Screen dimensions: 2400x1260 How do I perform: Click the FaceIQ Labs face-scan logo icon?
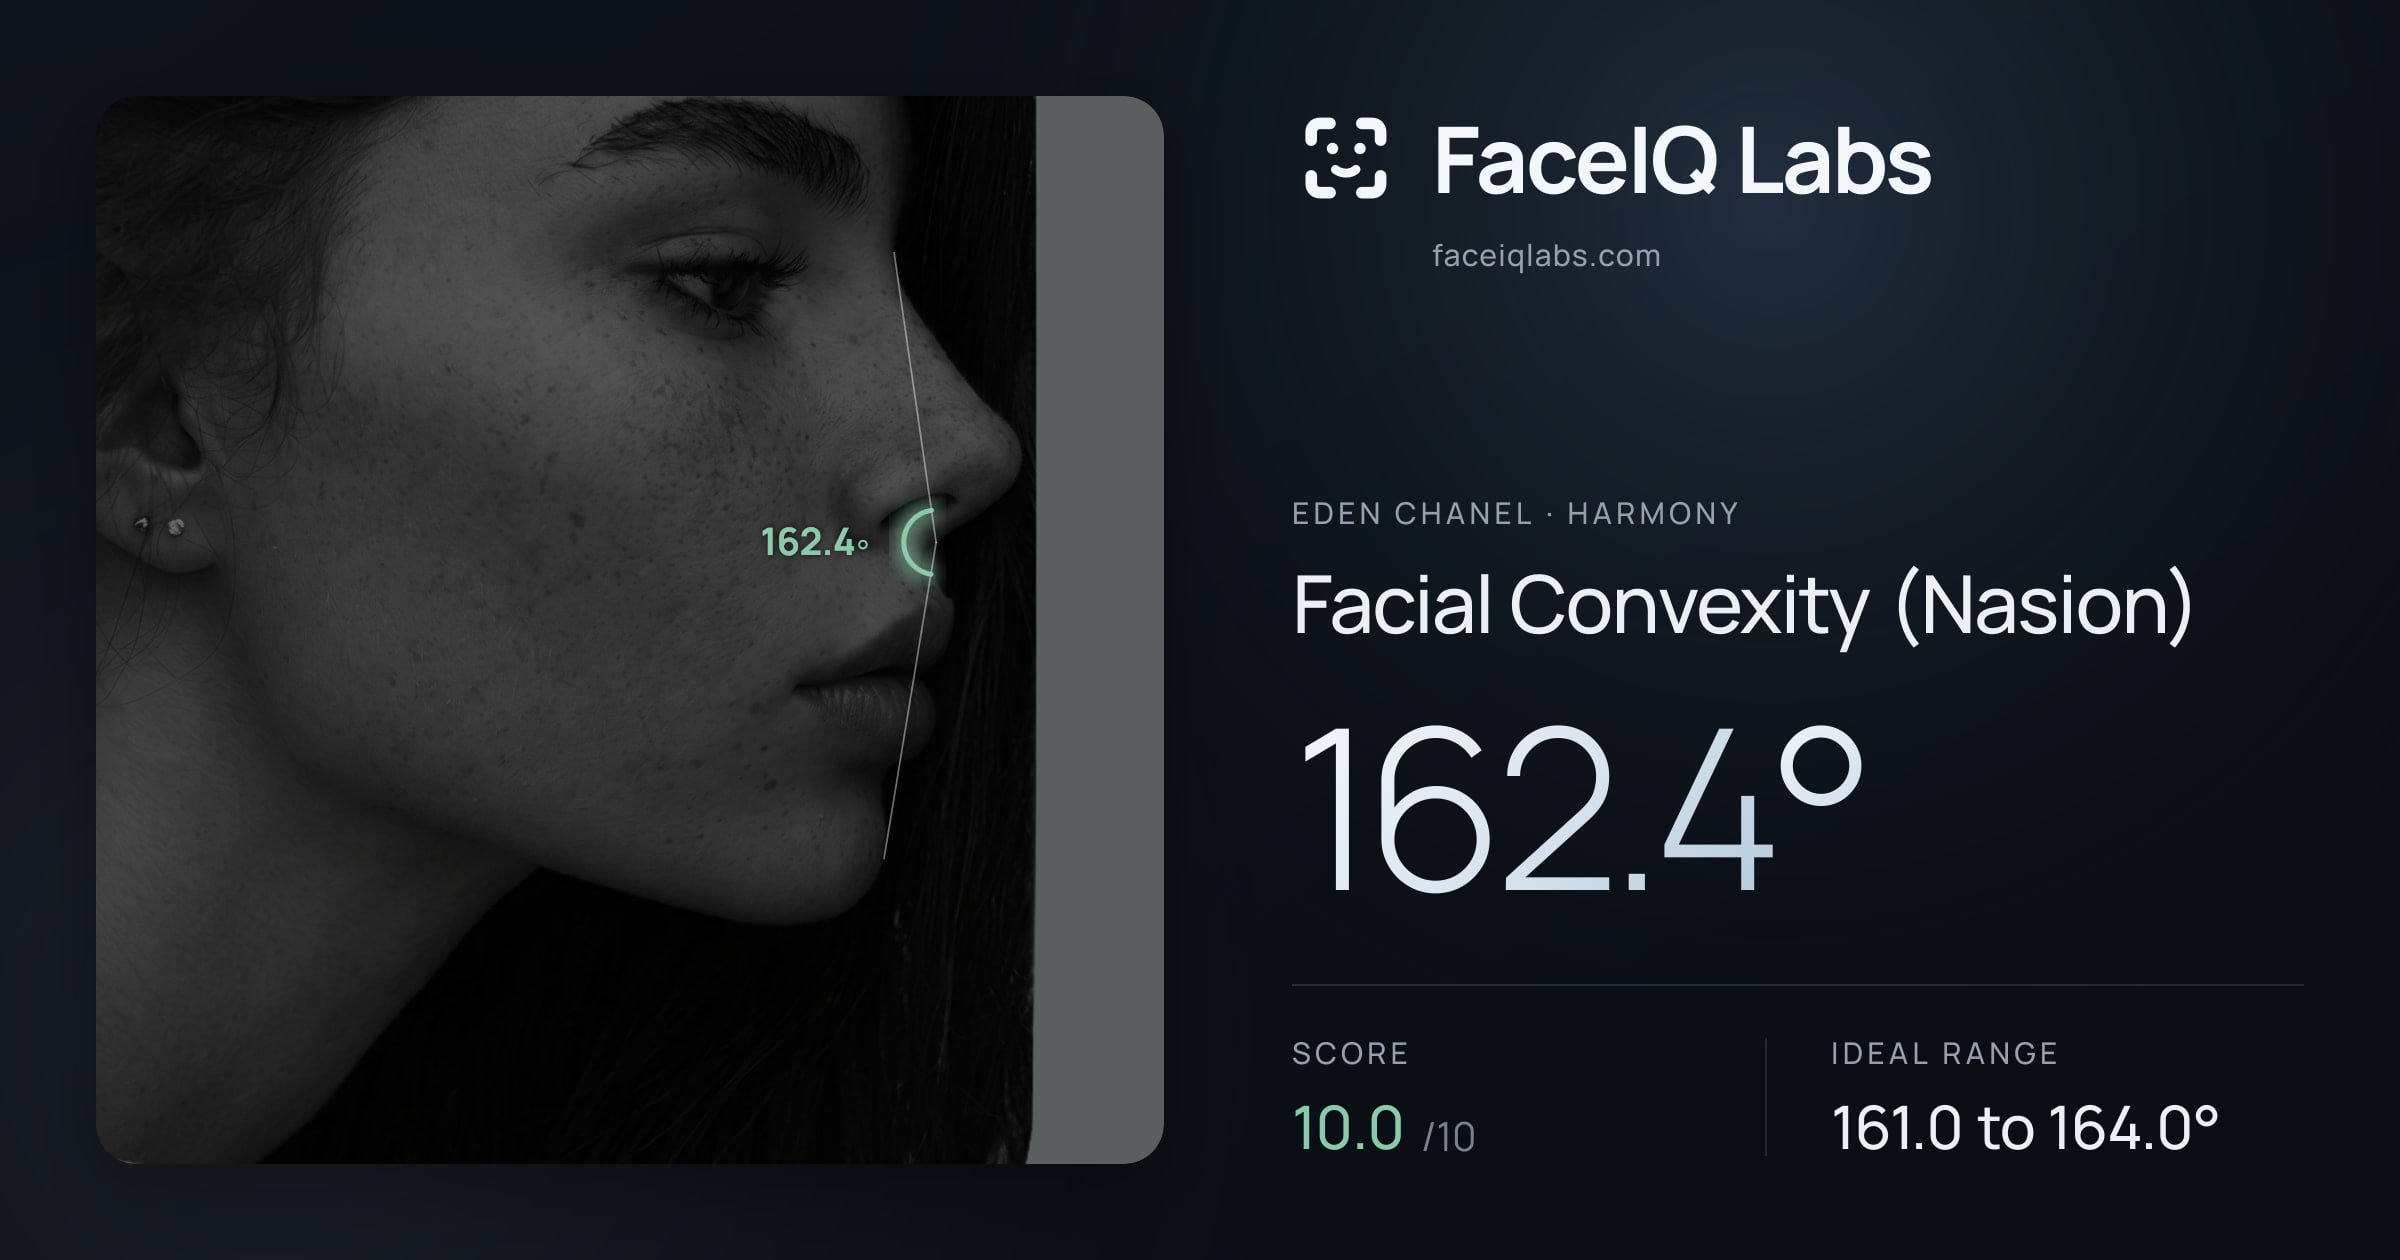tap(1346, 158)
